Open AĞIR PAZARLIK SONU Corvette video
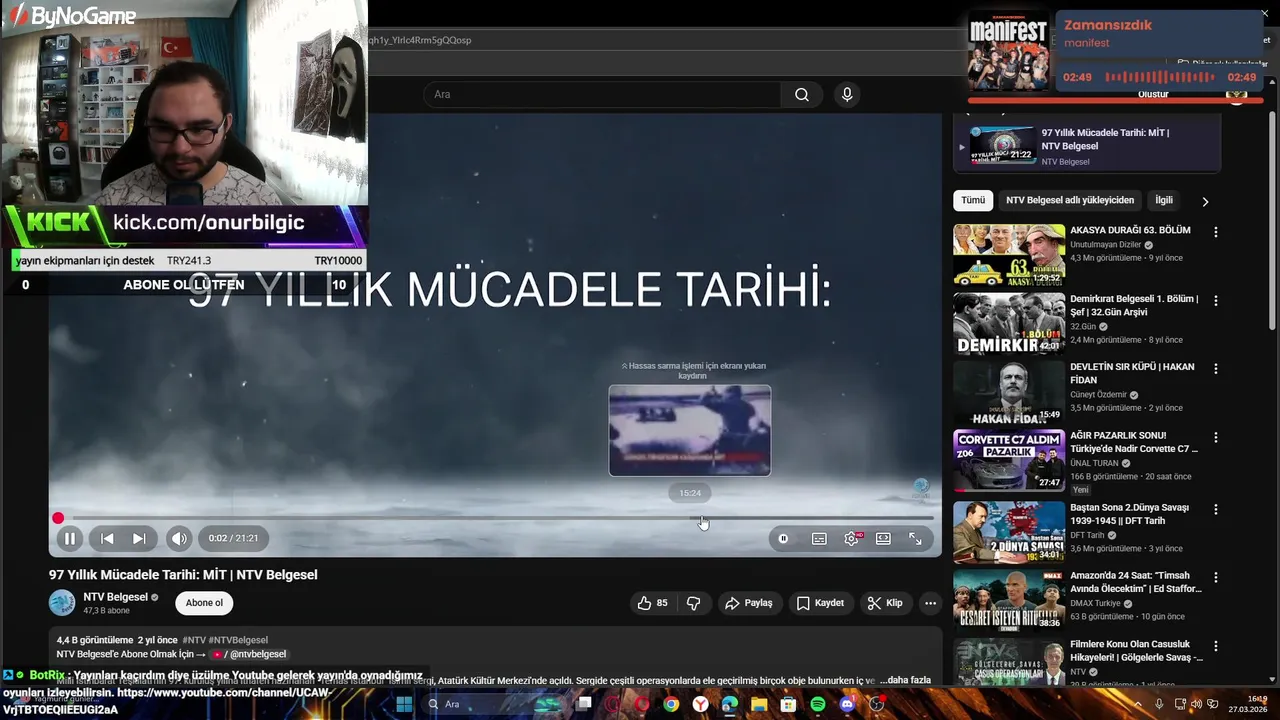The height and width of the screenshot is (720, 1280). (x=1009, y=461)
